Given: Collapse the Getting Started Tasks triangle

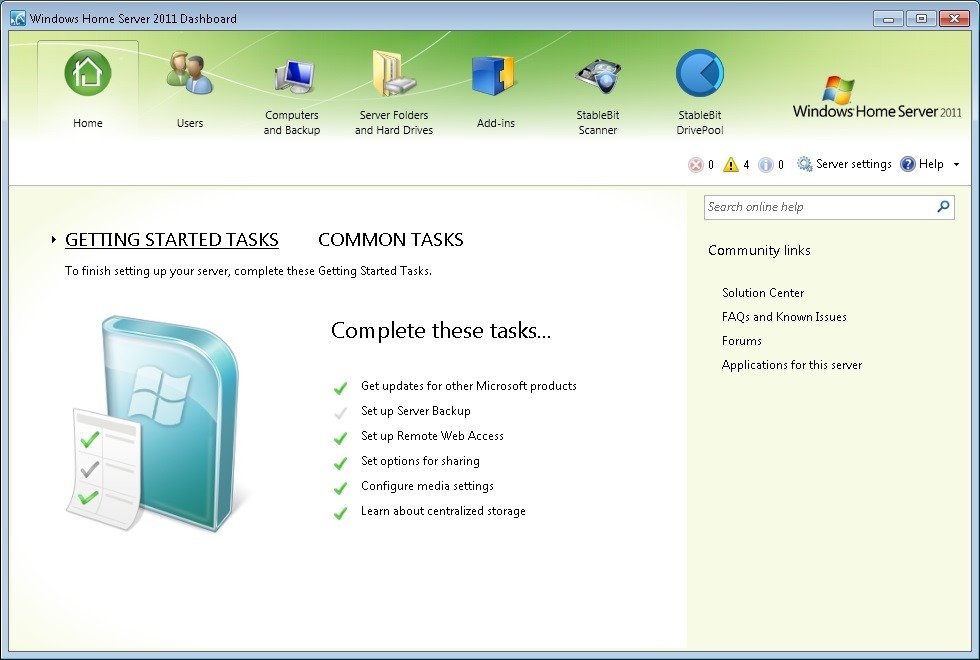Looking at the screenshot, I should click(54, 239).
